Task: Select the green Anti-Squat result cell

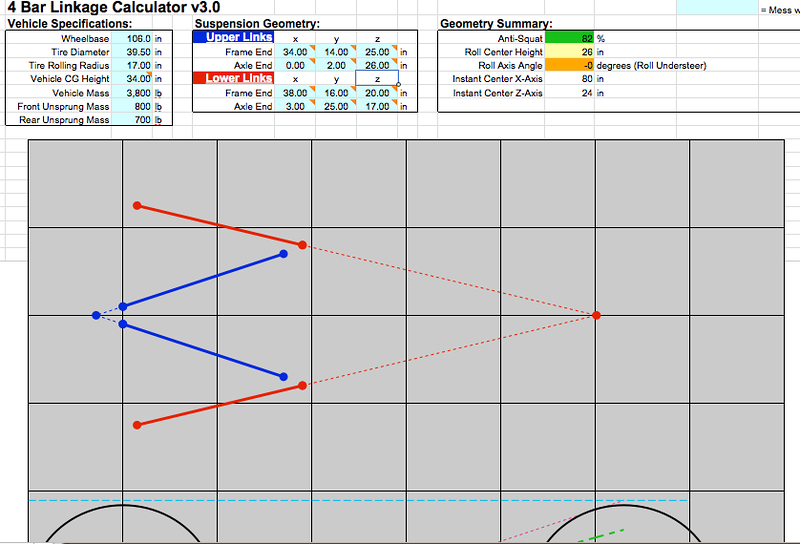Action: pos(571,39)
